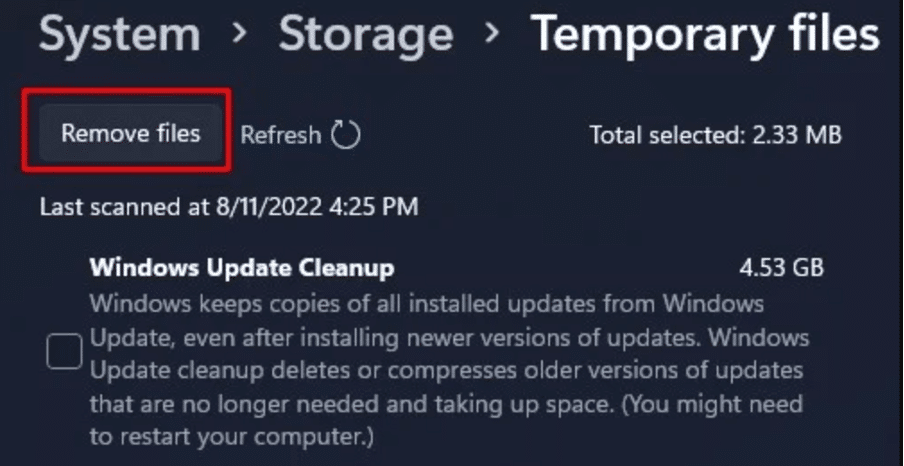Click chevron between System and Storage

240,35
